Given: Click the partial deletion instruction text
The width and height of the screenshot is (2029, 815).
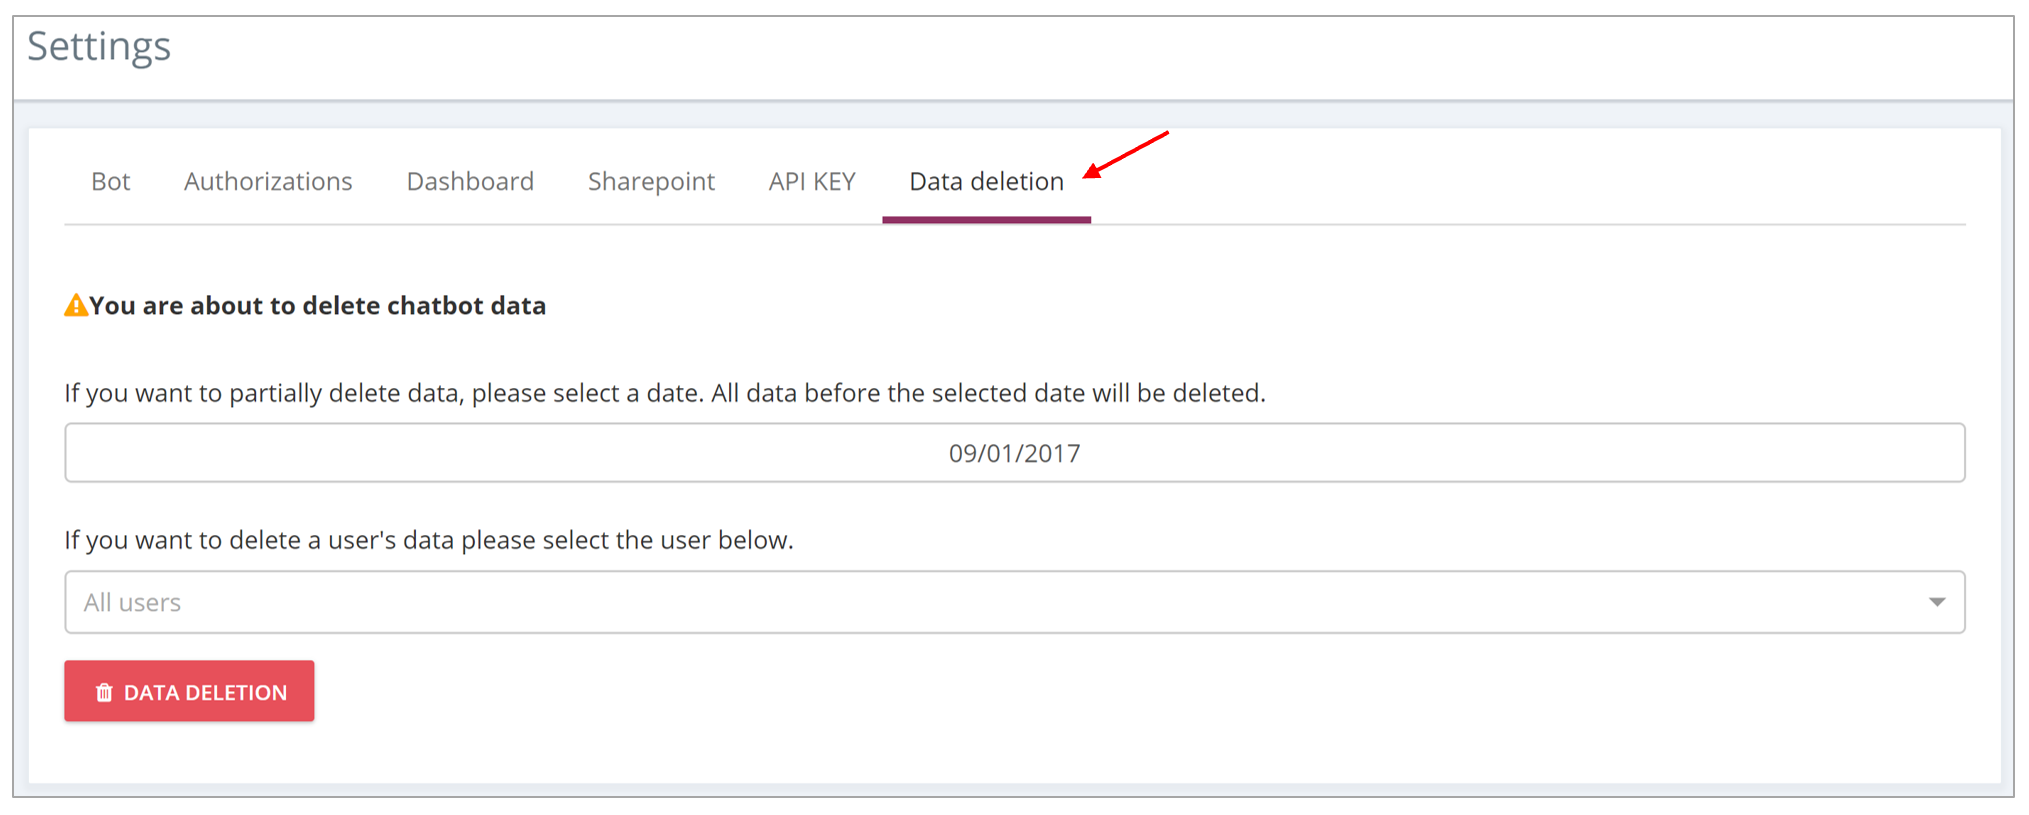Looking at the screenshot, I should 665,393.
